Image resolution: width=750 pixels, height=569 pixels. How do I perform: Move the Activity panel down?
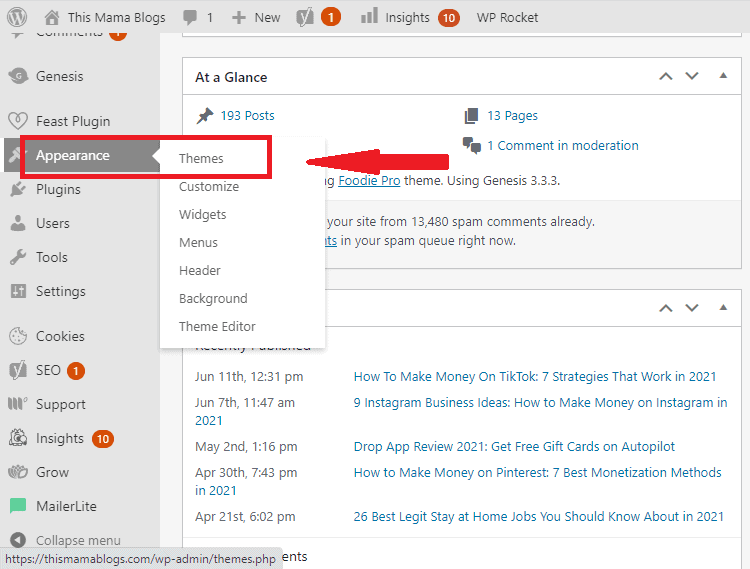click(x=692, y=308)
